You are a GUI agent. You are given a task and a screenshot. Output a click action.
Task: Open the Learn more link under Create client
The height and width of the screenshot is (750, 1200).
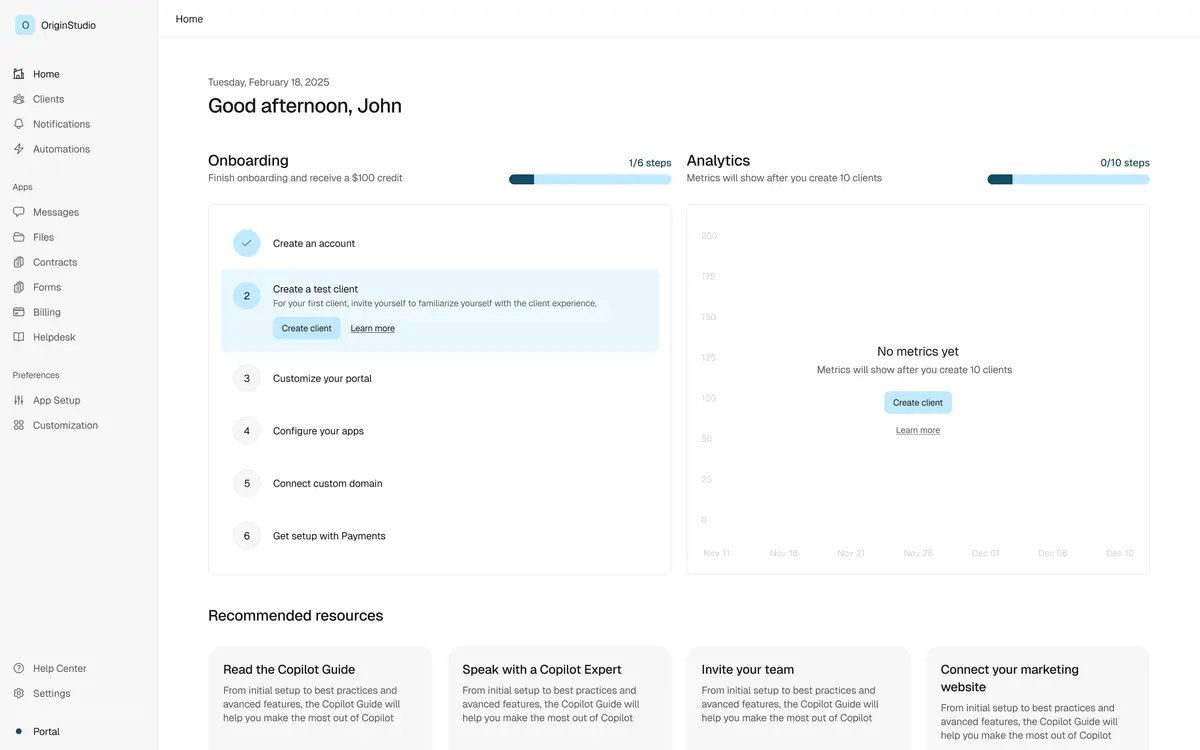click(x=917, y=429)
